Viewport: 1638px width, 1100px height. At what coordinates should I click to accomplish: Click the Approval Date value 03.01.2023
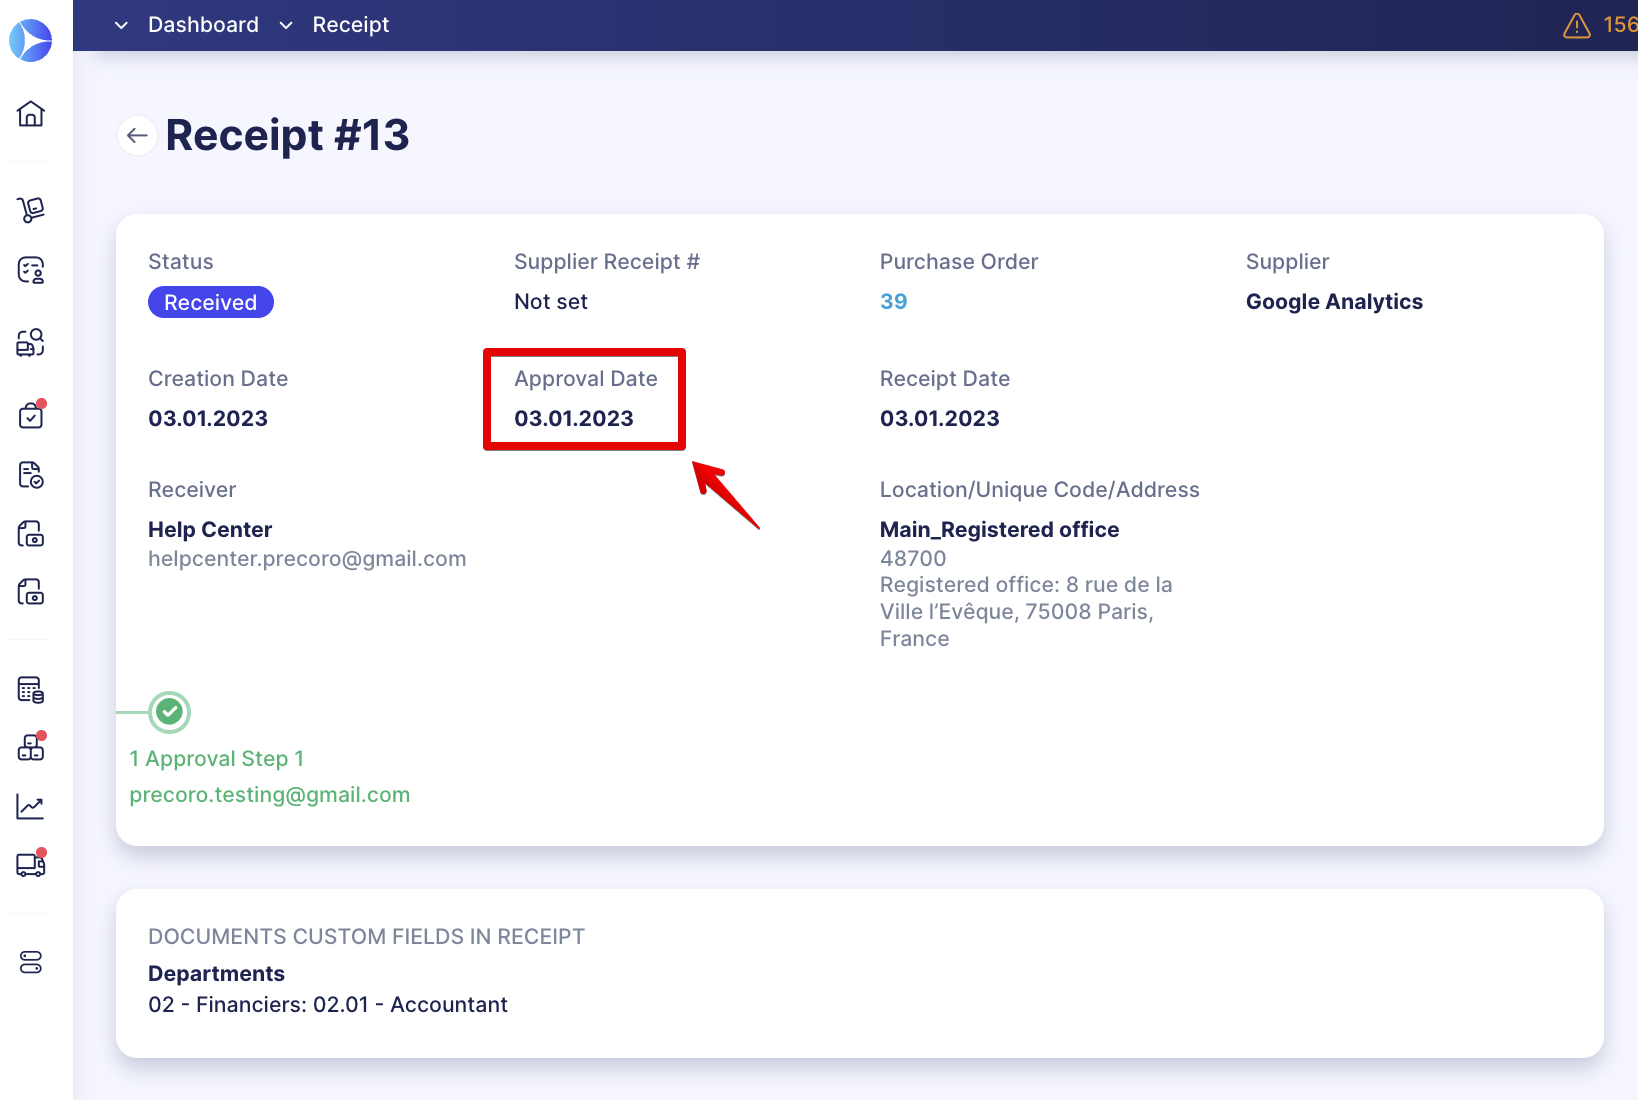[x=574, y=418]
